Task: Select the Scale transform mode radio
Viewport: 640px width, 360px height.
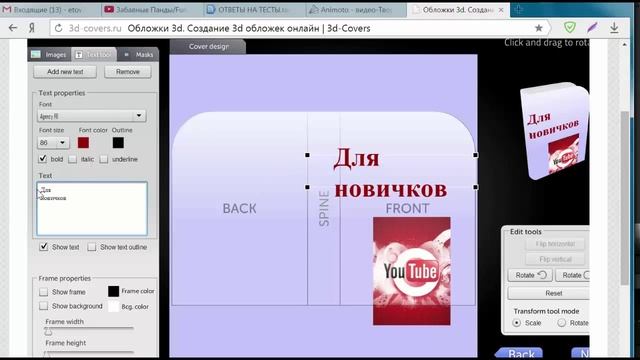Action: coord(517,323)
